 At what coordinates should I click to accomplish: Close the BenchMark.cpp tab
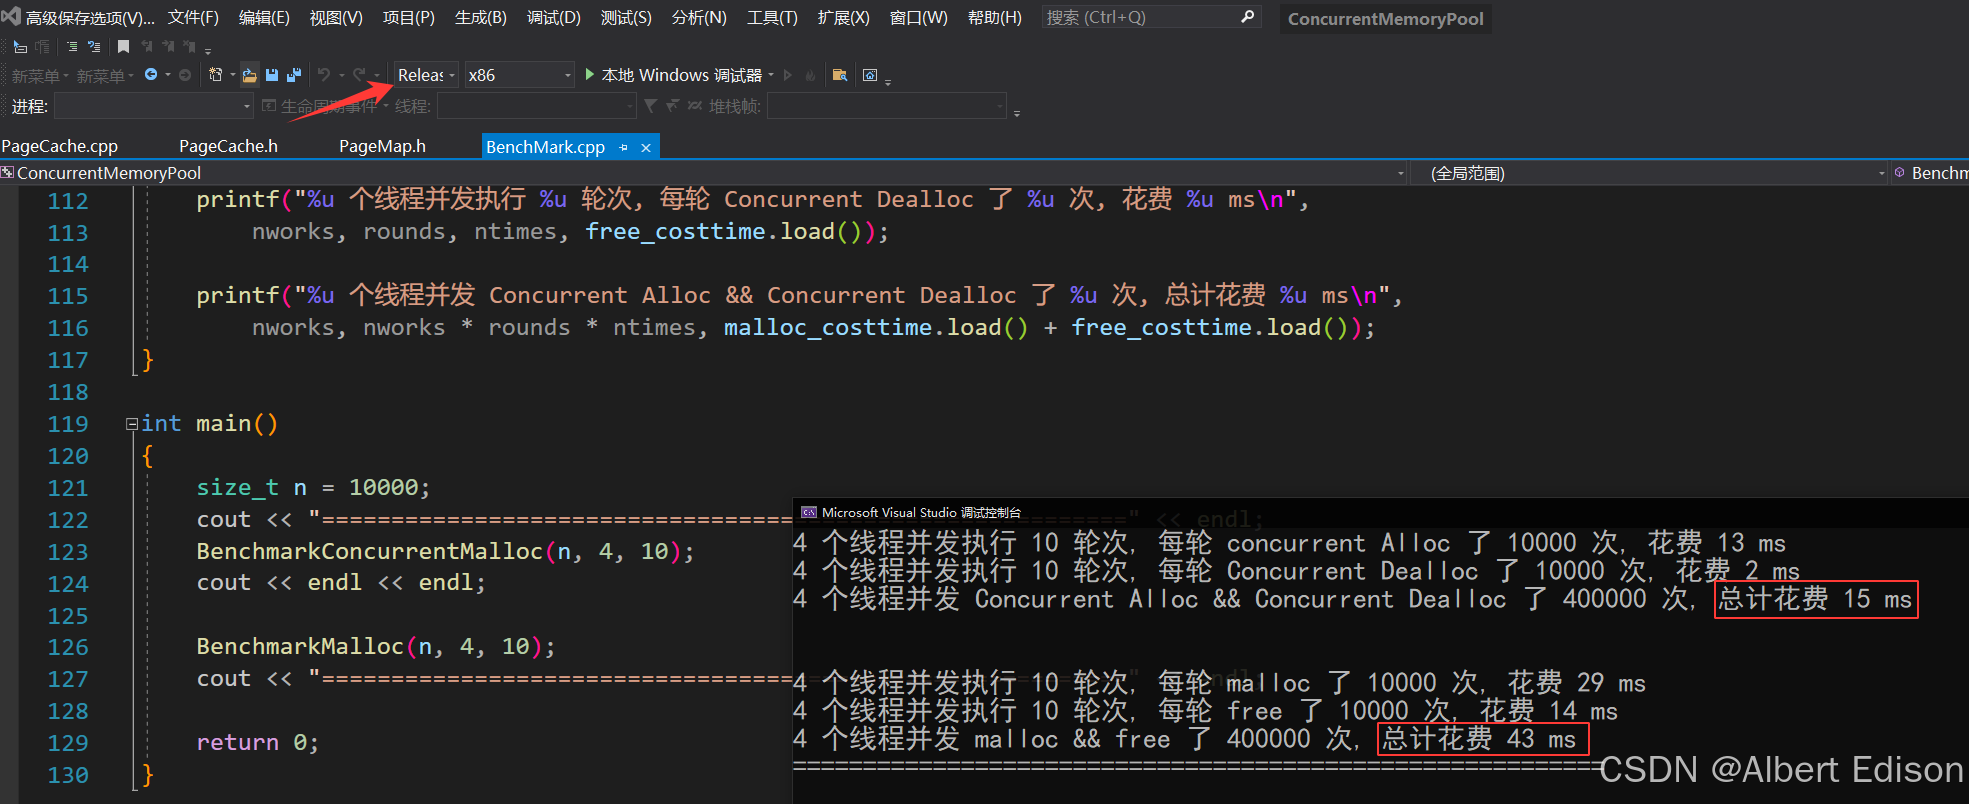click(646, 147)
